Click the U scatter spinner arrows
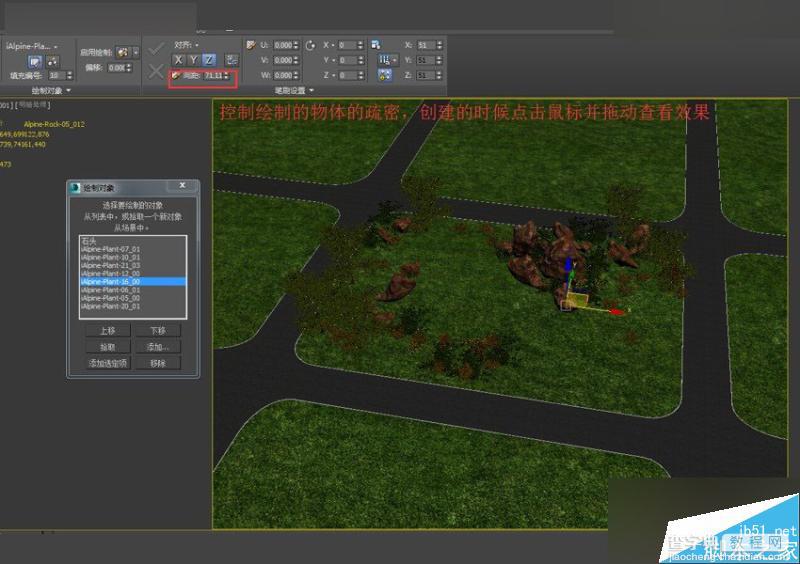This screenshot has height=564, width=800. [x=296, y=45]
